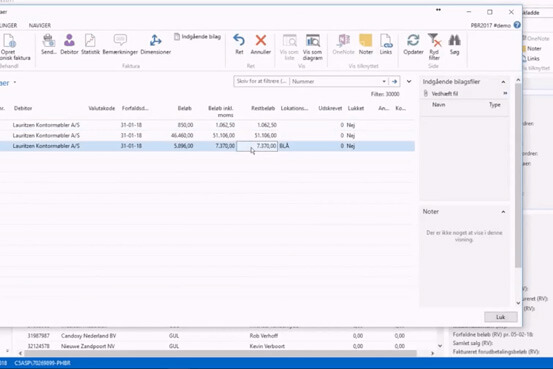
Task: Select the row with Beløb 46.460,00
Action: click(x=207, y=135)
